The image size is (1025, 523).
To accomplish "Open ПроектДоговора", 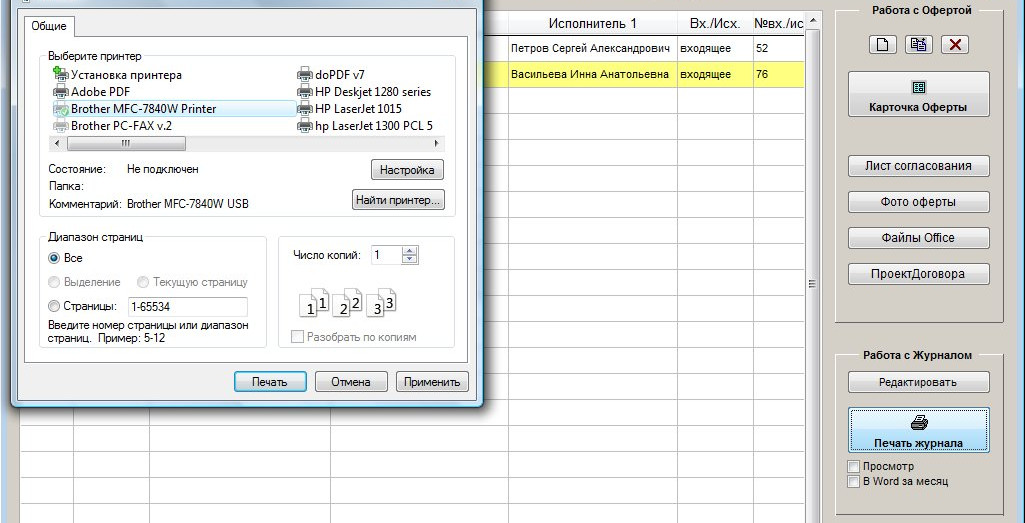I will click(918, 273).
